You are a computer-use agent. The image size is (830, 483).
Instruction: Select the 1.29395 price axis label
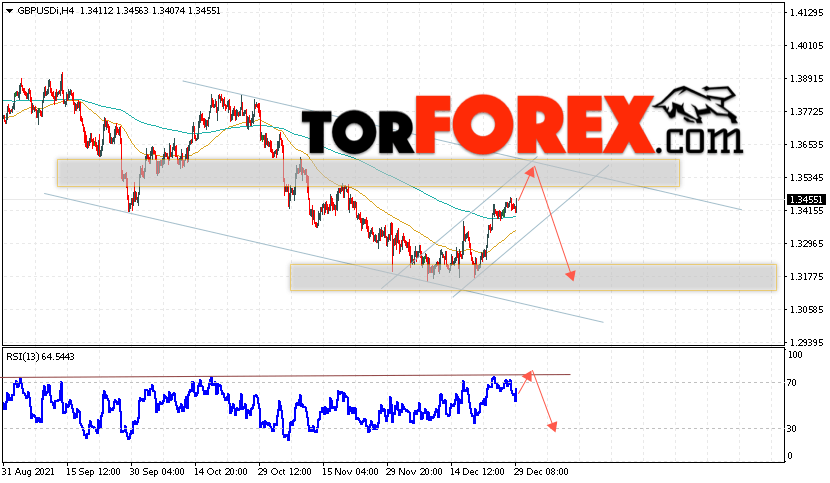point(806,343)
